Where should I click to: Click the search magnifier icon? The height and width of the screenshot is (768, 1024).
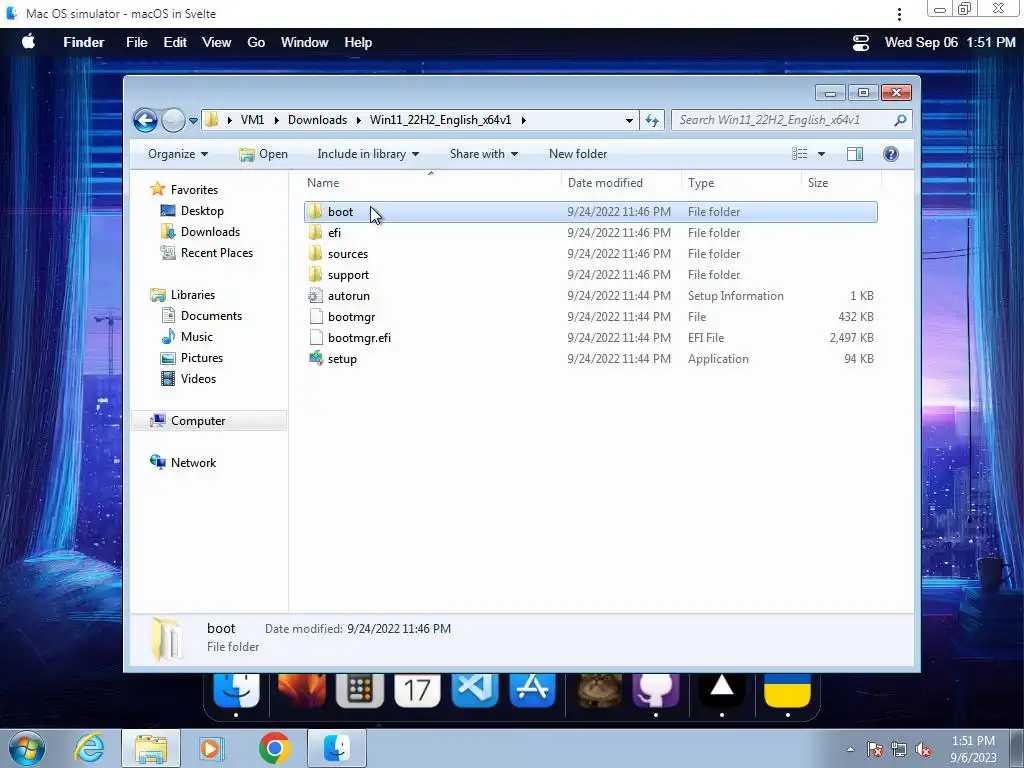[900, 120]
